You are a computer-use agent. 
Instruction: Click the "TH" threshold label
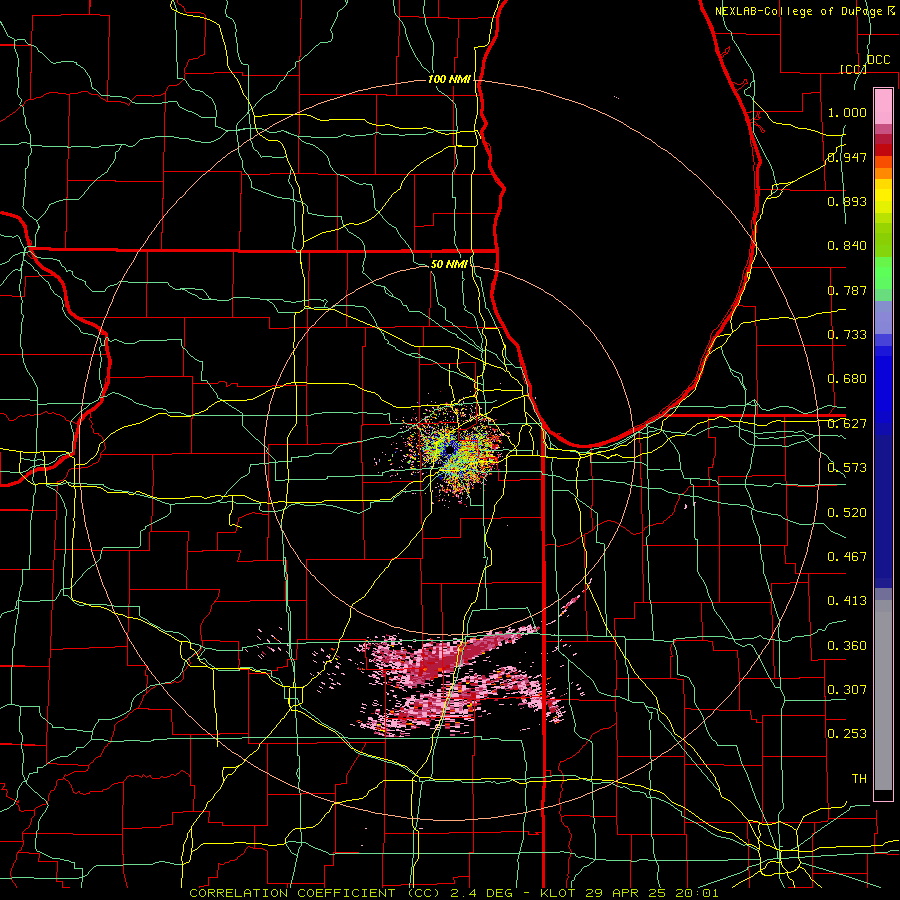pos(859,779)
